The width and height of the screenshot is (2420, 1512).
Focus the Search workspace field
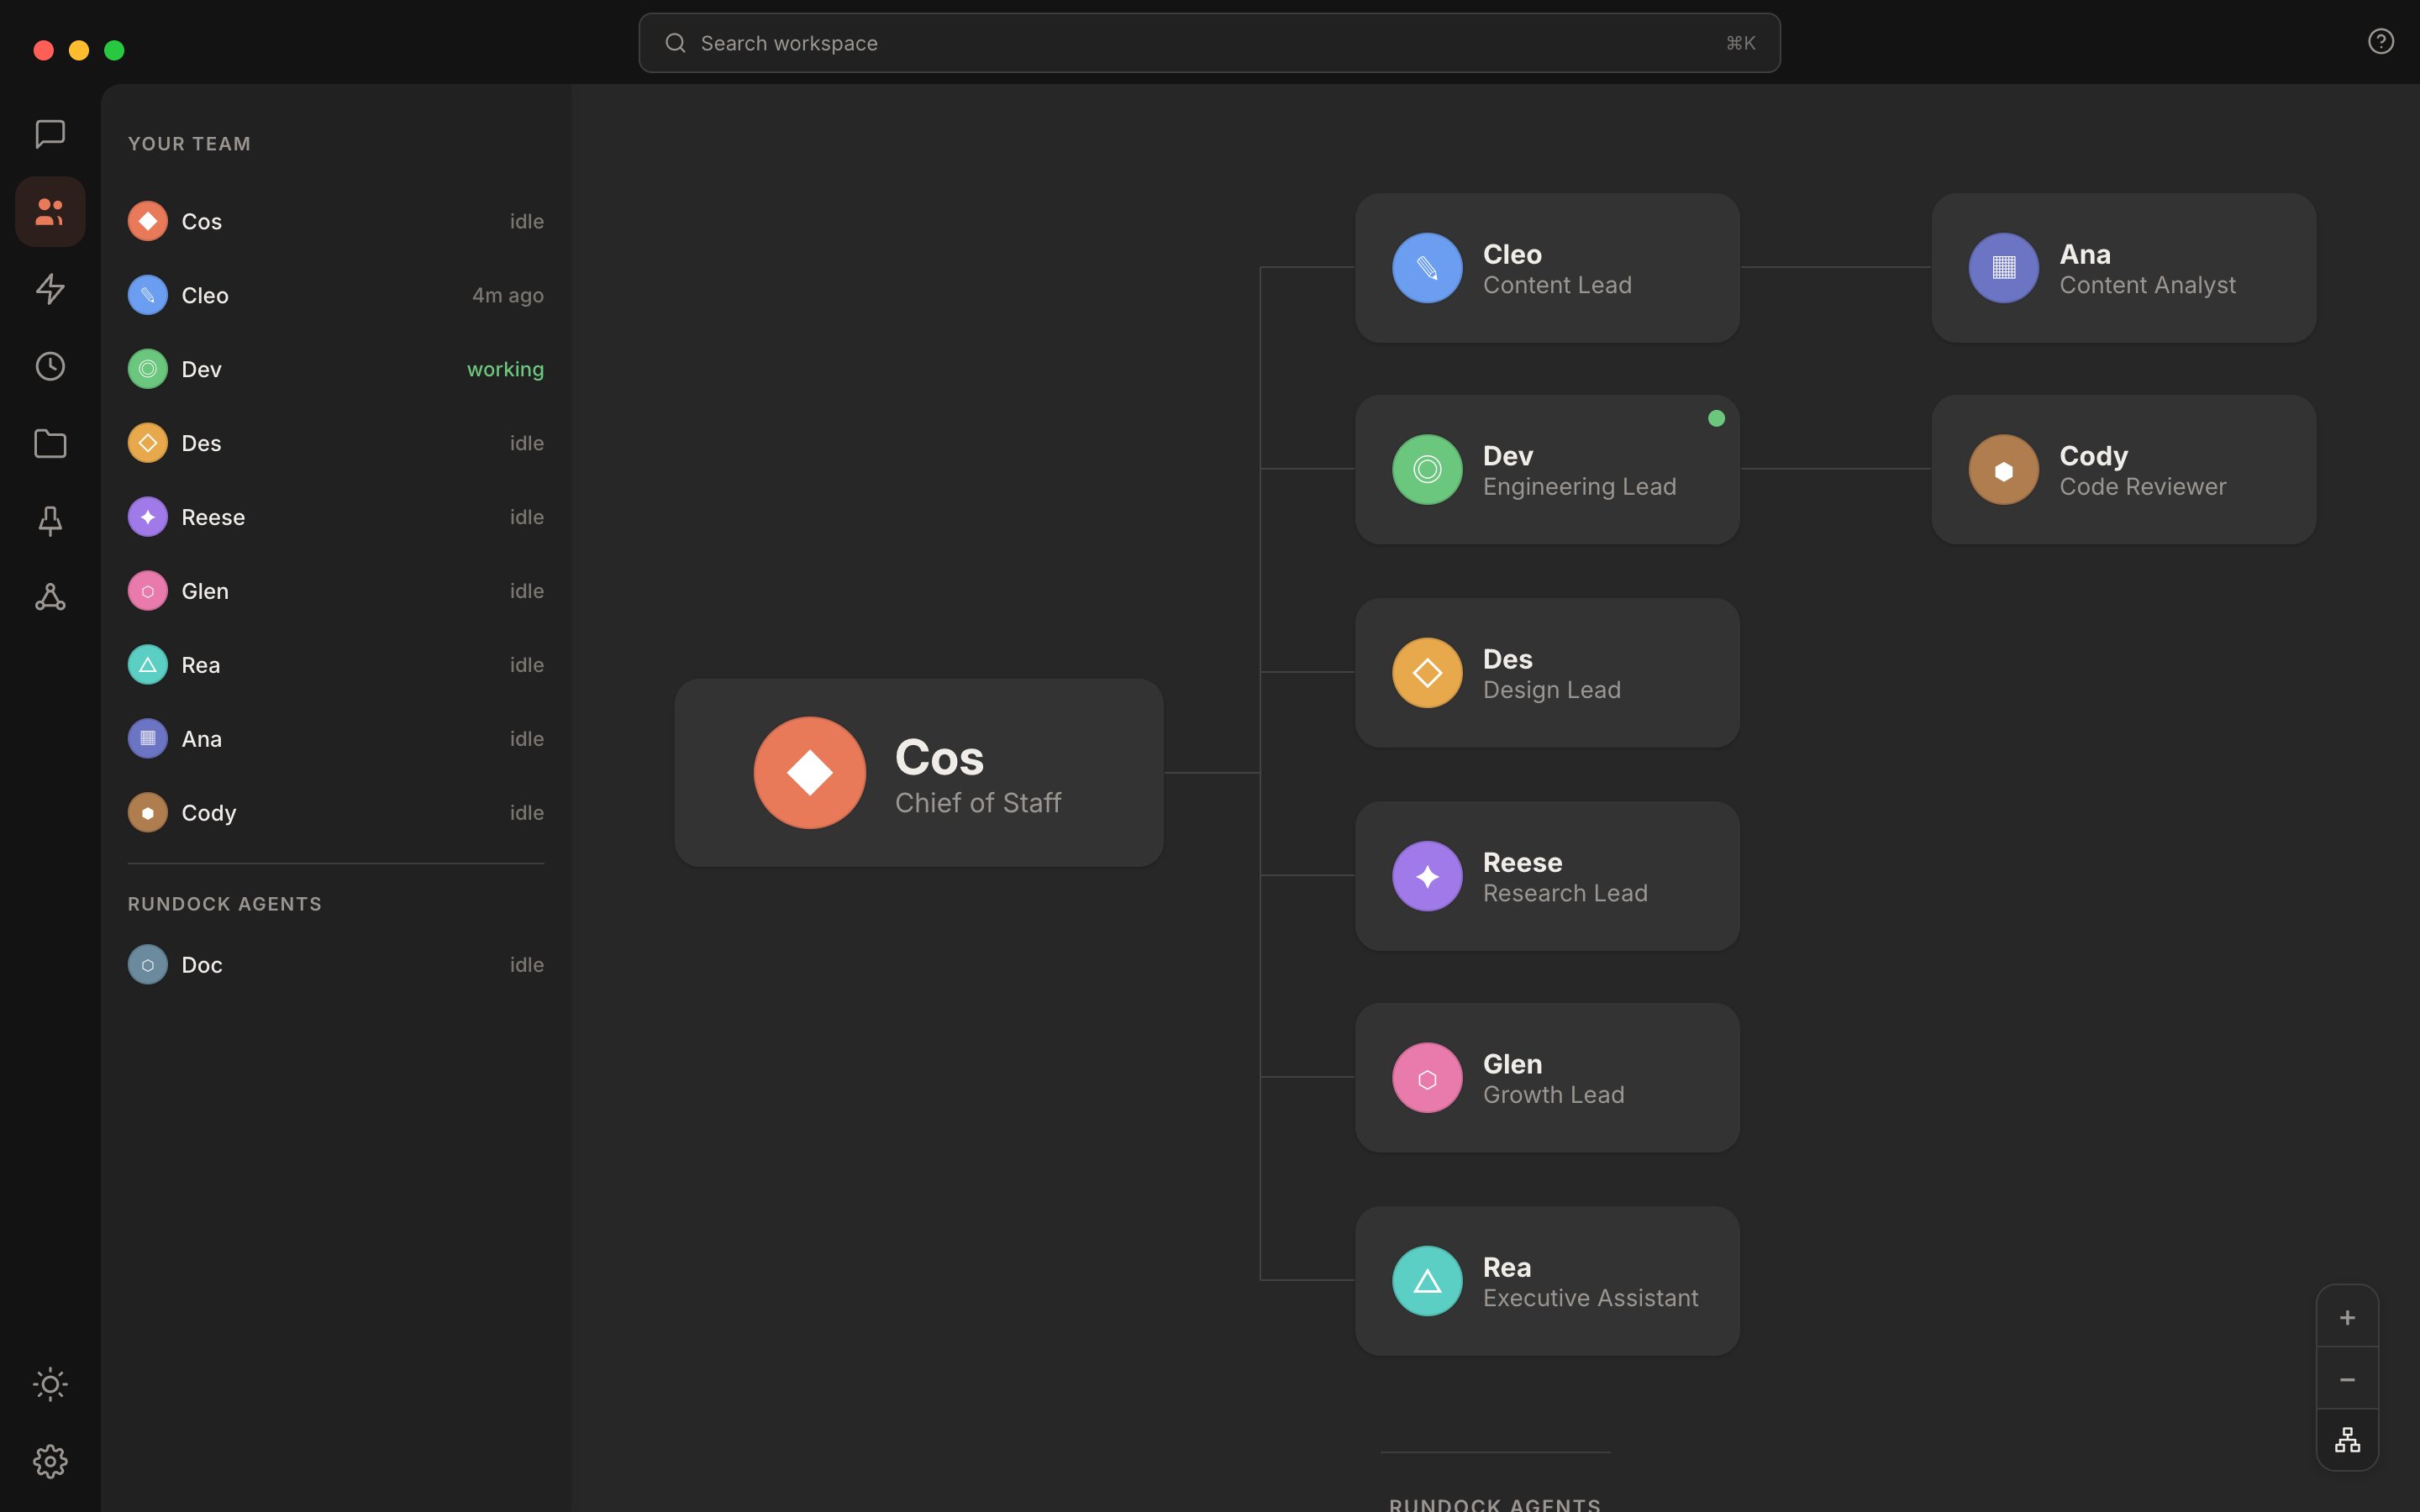1209,43
